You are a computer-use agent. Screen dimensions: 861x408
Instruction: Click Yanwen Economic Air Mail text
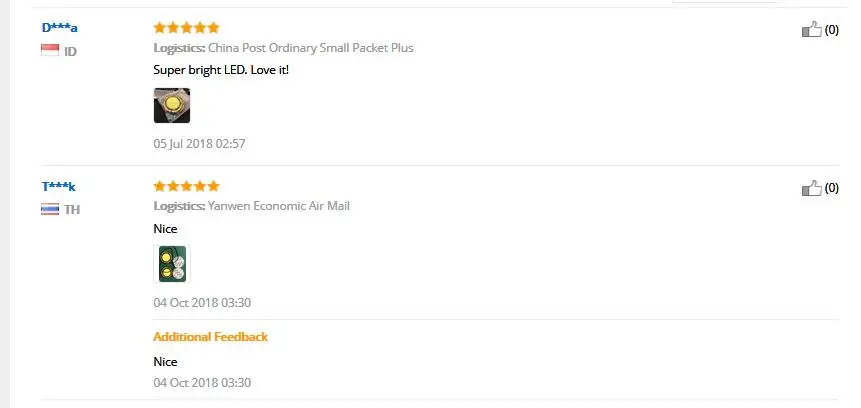(x=279, y=206)
